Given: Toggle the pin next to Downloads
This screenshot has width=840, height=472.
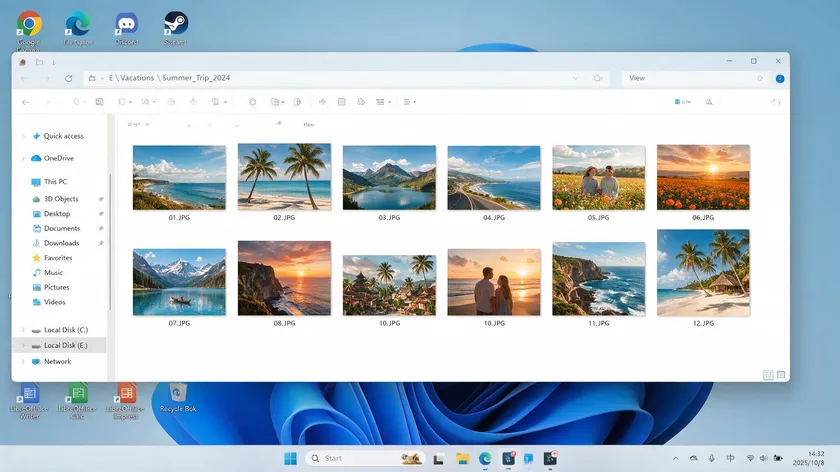Looking at the screenshot, I should pos(101,243).
